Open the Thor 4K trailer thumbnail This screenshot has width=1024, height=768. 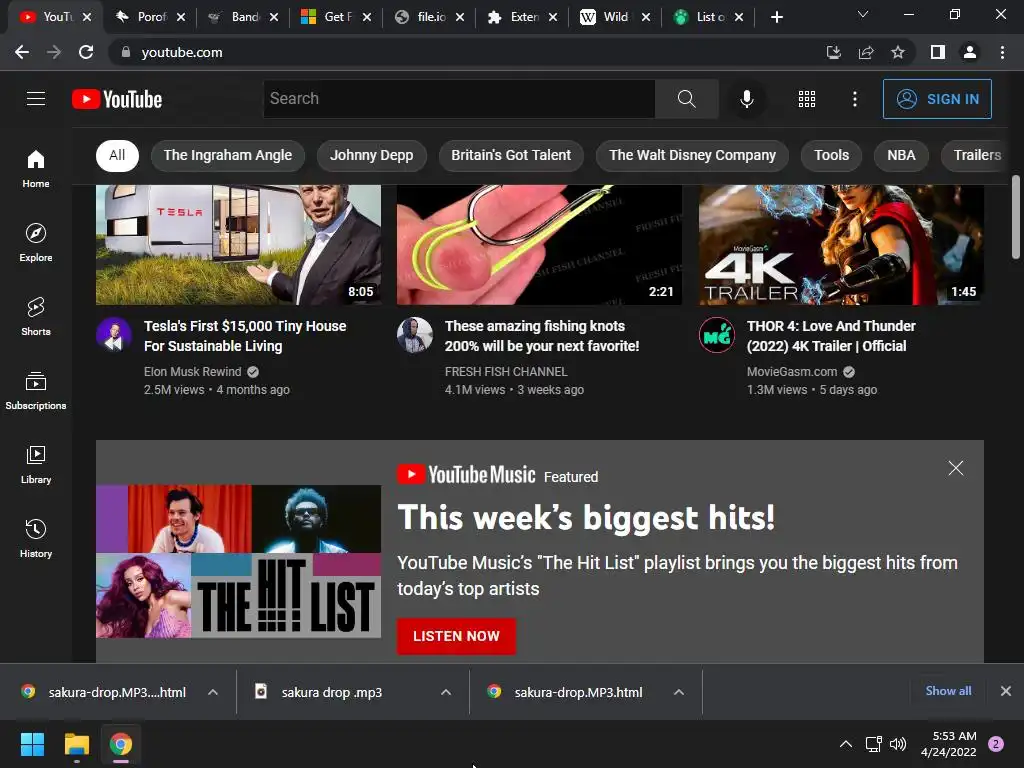841,245
